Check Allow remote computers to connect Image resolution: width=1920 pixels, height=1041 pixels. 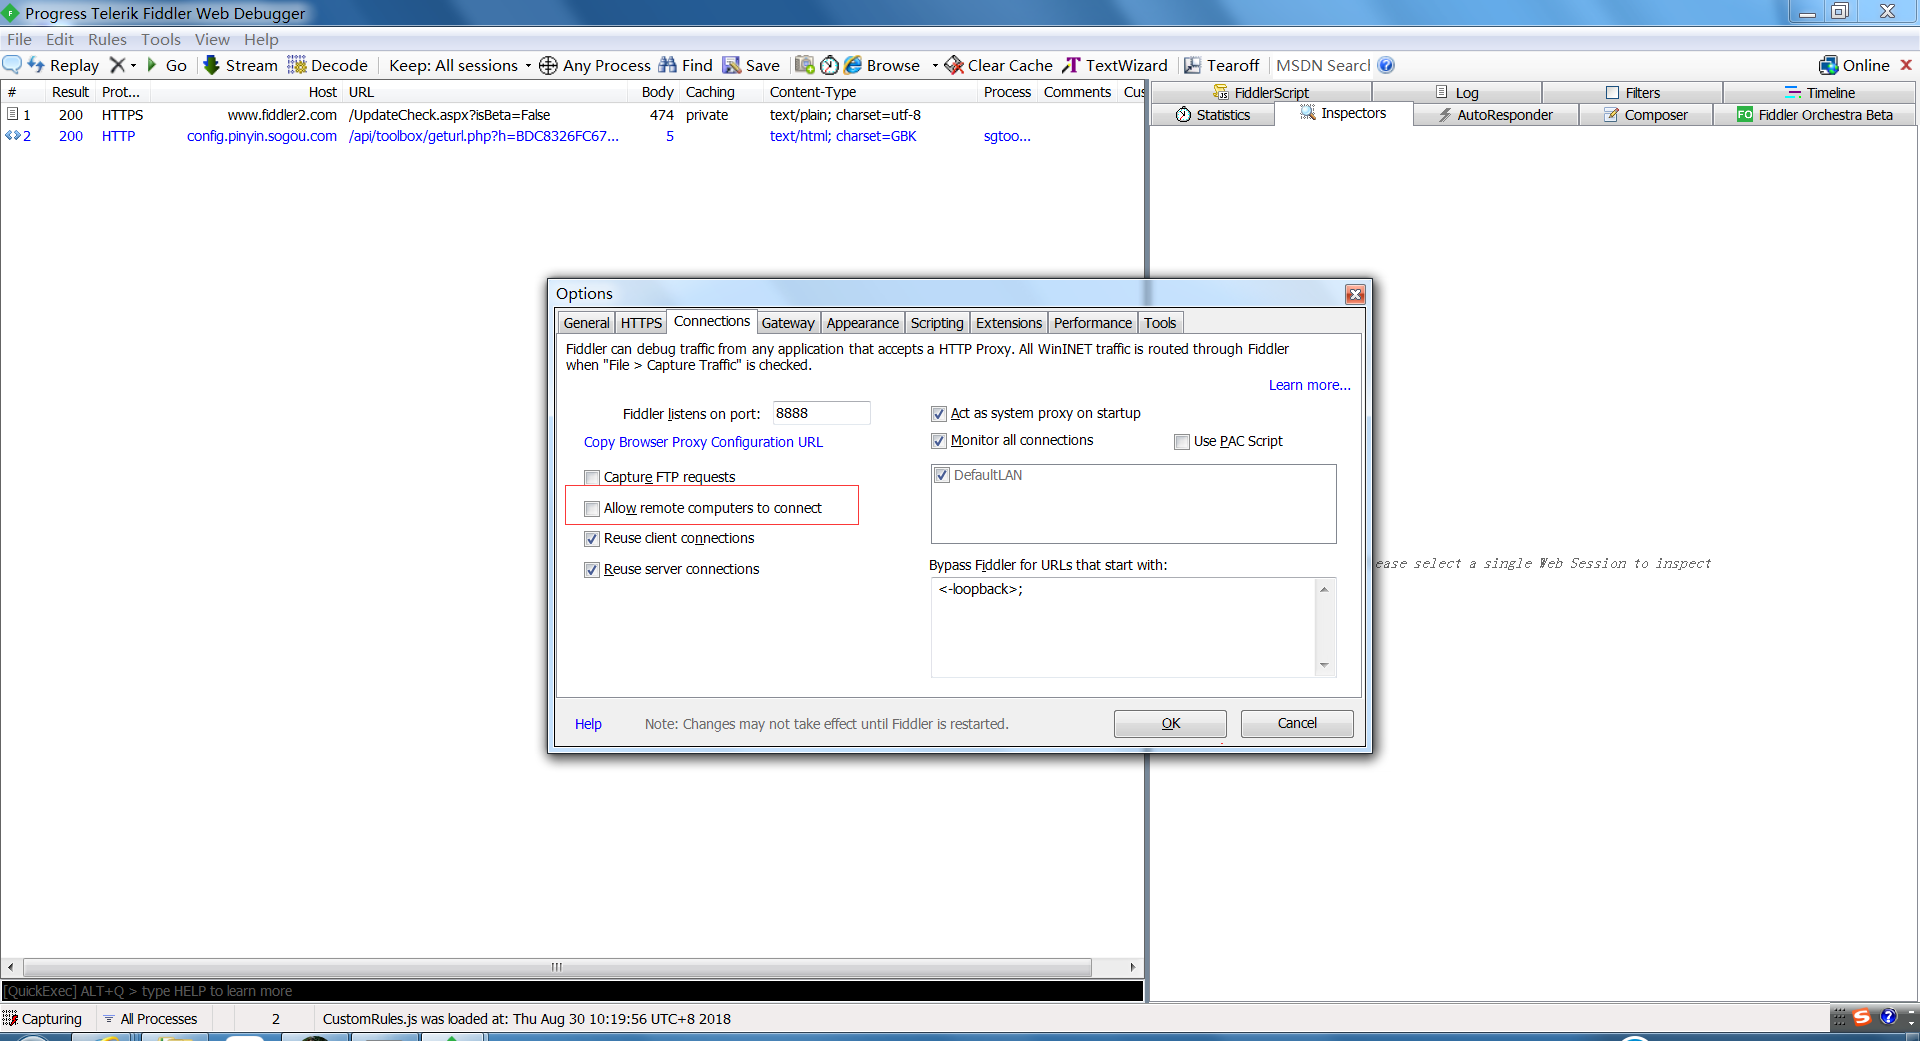592,508
